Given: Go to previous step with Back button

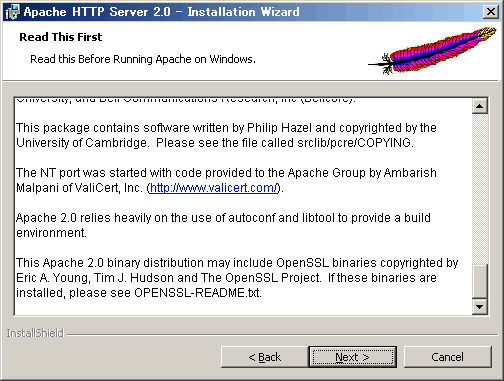Looking at the screenshot, I should click(x=265, y=357).
